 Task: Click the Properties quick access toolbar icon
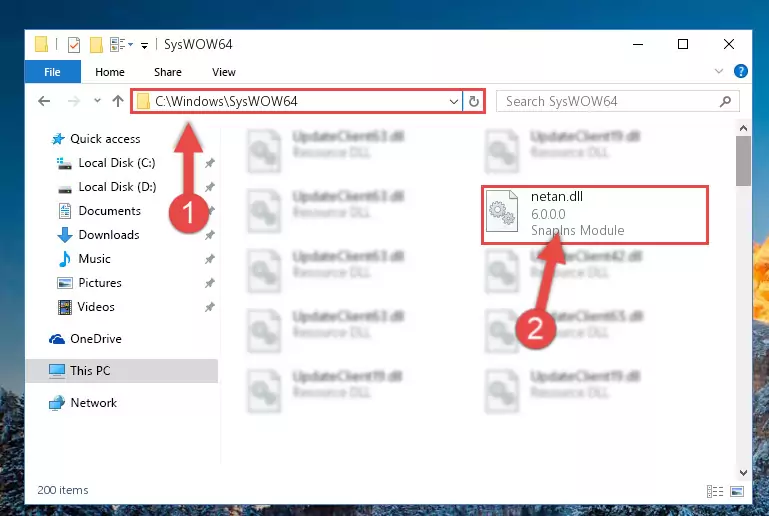point(74,45)
